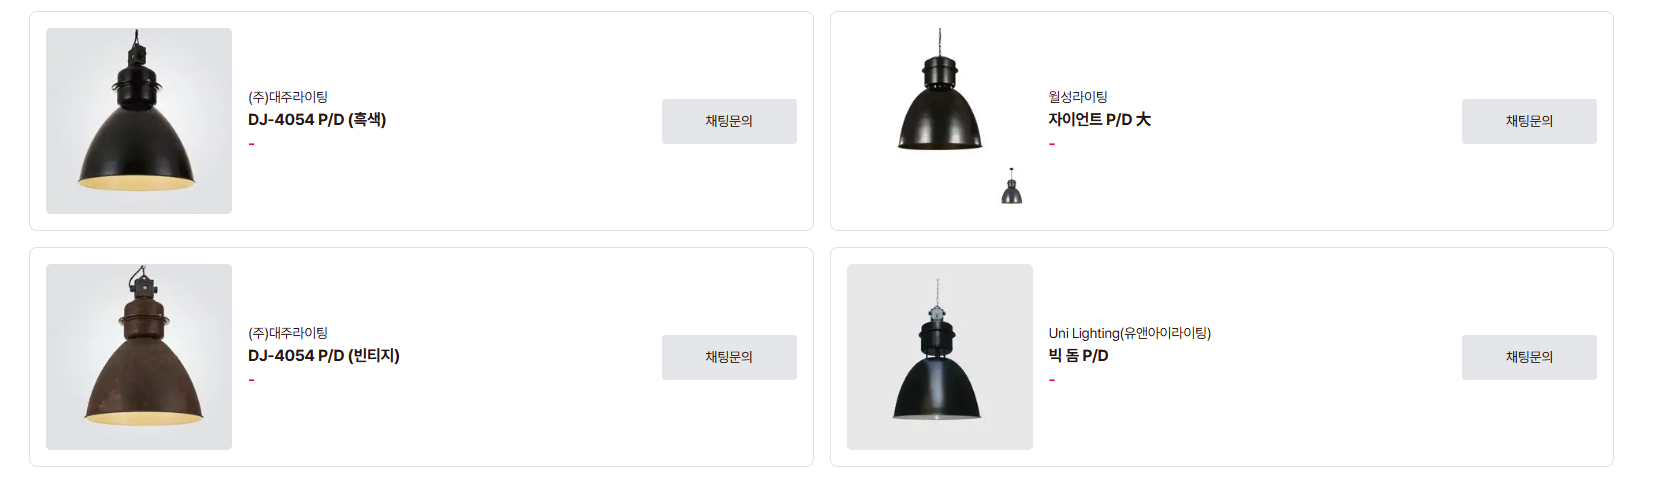Viewport: 1673px width, 482px height.
Task: Select product title 빅 돔 P/D
Action: [1078, 356]
